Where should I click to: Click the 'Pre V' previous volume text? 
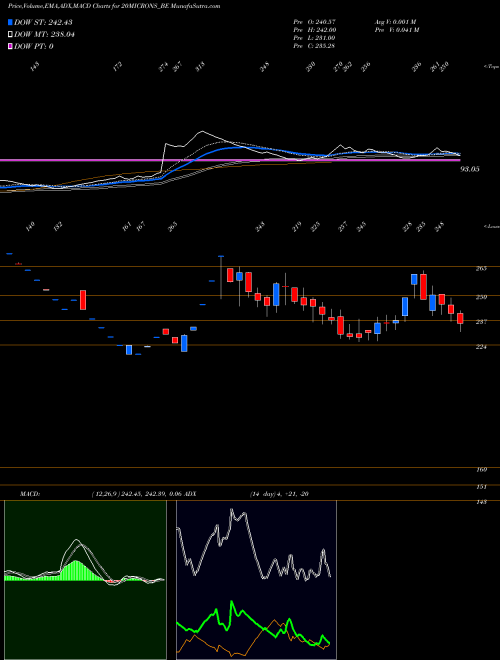tap(396, 30)
